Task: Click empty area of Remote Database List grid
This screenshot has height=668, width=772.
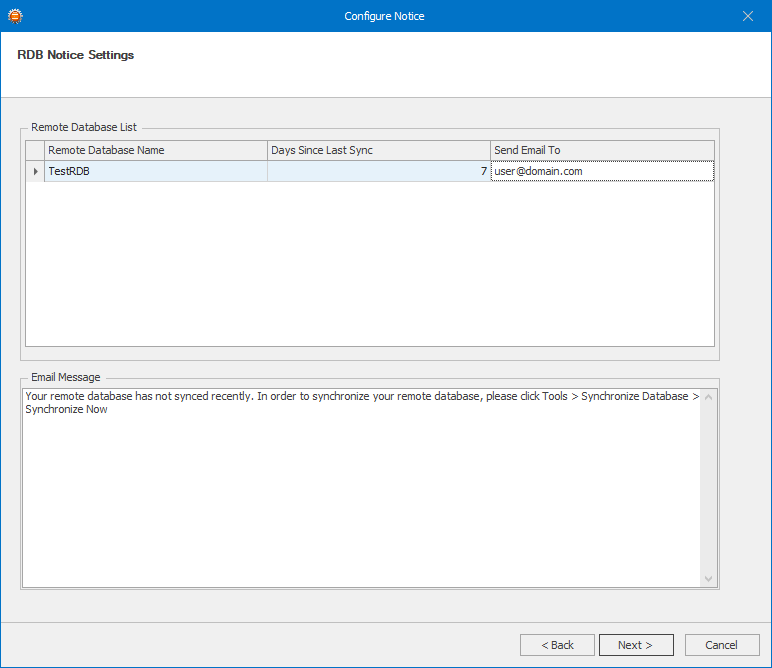Action: point(370,264)
